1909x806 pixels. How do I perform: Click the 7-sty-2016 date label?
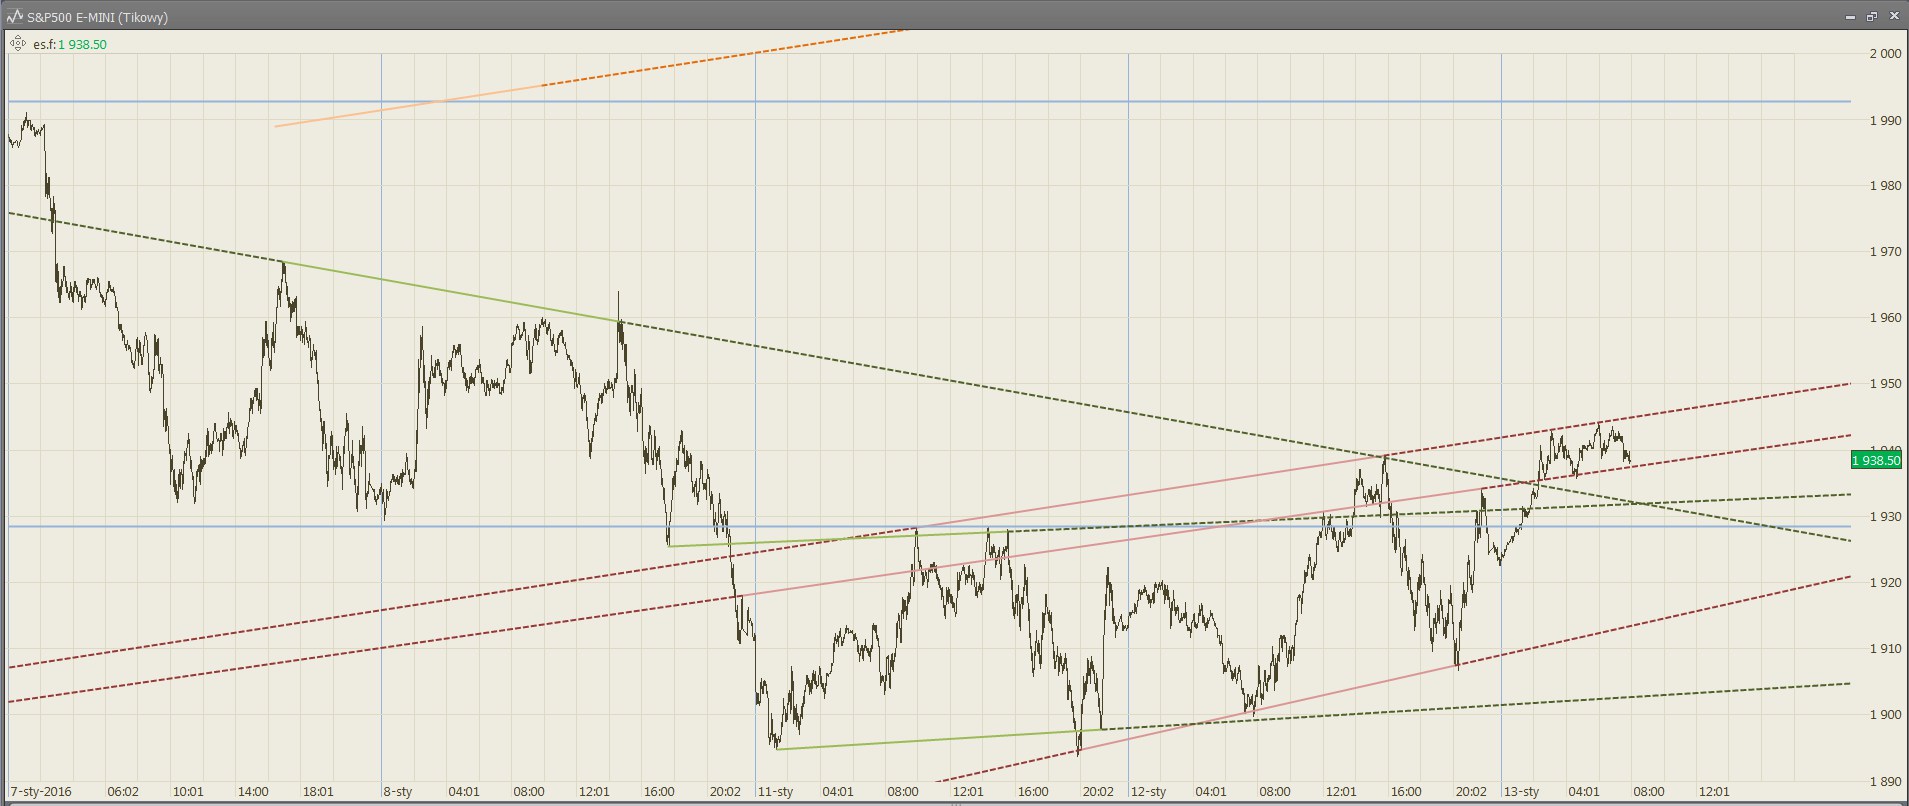(42, 791)
